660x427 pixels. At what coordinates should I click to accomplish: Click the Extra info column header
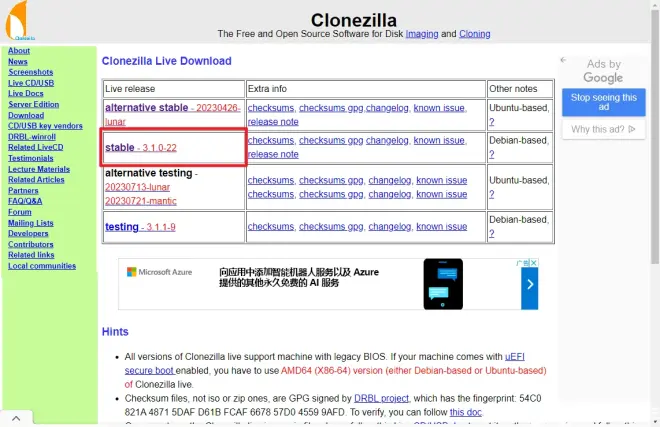366,89
